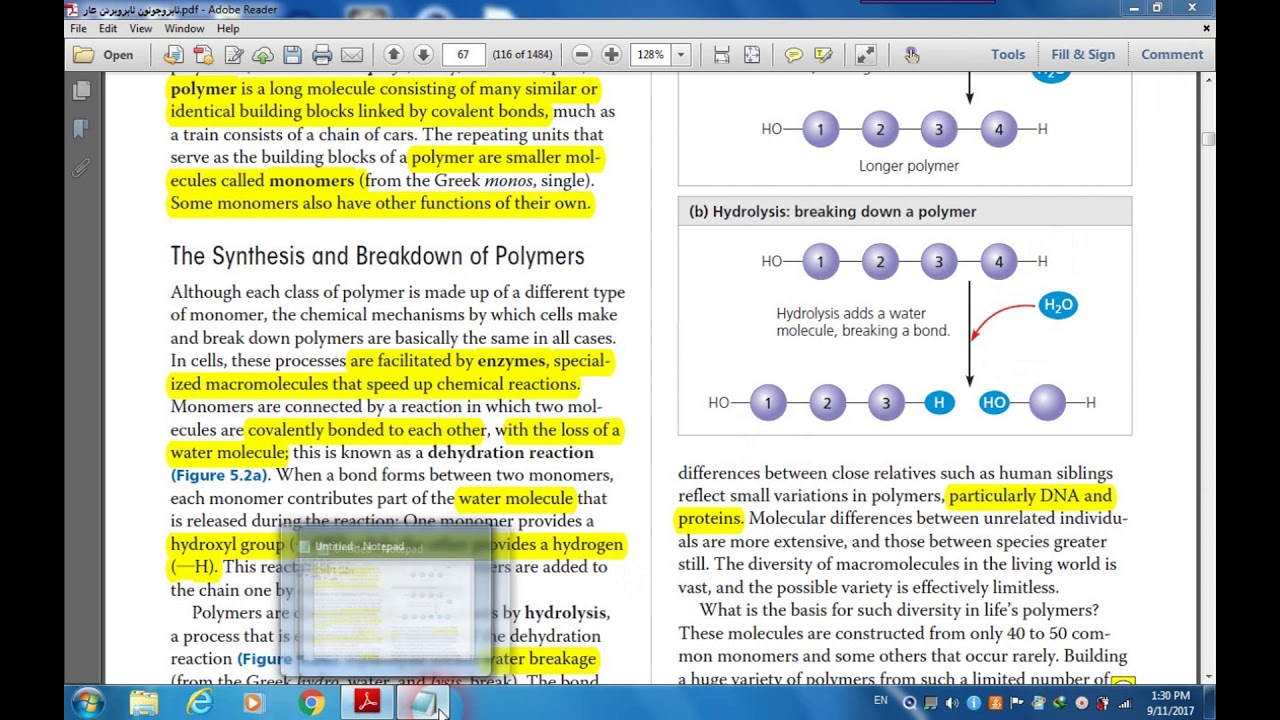Open the page thumbnails panel in sidebar
This screenshot has height=720, width=1280.
click(x=81, y=91)
